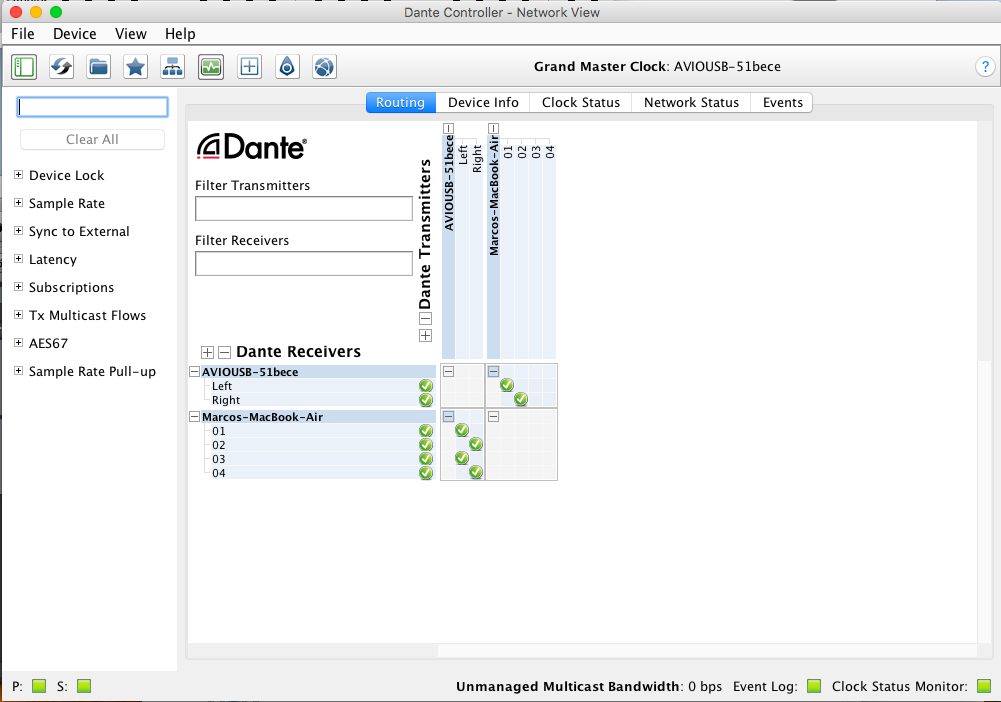1001x702 pixels.
Task: Click the Clear All button
Action: [x=92, y=139]
